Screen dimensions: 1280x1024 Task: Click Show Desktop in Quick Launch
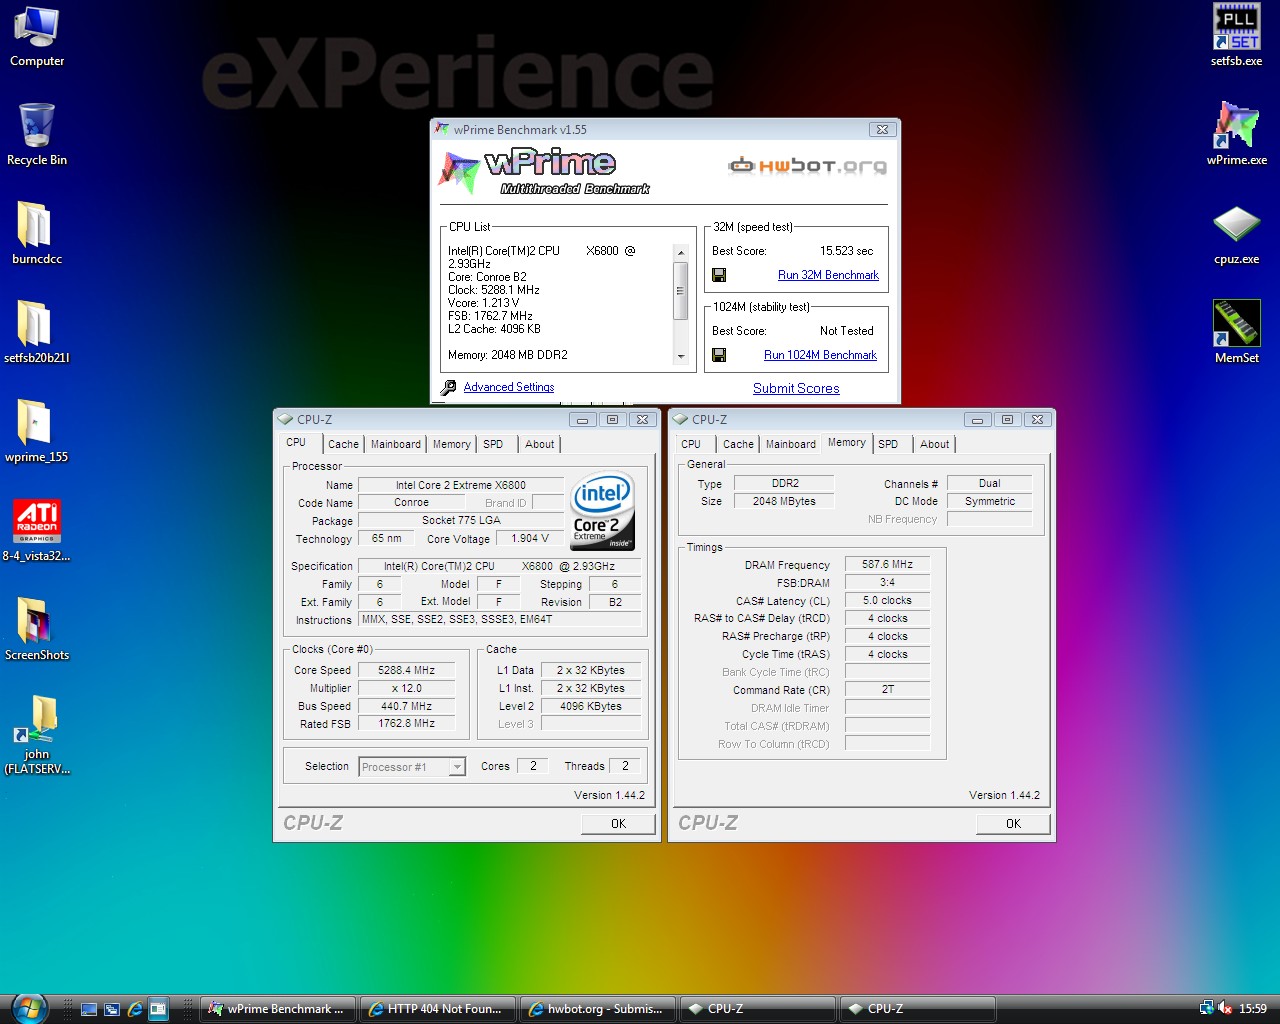point(89,1009)
